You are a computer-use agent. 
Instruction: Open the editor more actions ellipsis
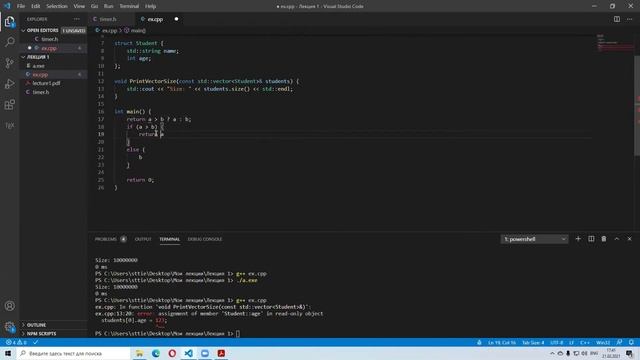click(x=629, y=19)
